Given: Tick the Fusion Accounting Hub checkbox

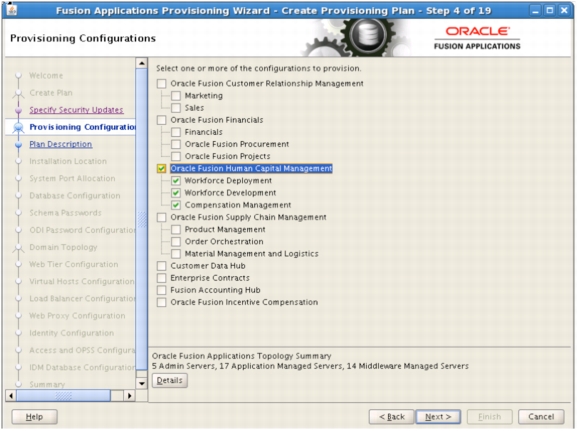Looking at the screenshot, I should pos(161,291).
